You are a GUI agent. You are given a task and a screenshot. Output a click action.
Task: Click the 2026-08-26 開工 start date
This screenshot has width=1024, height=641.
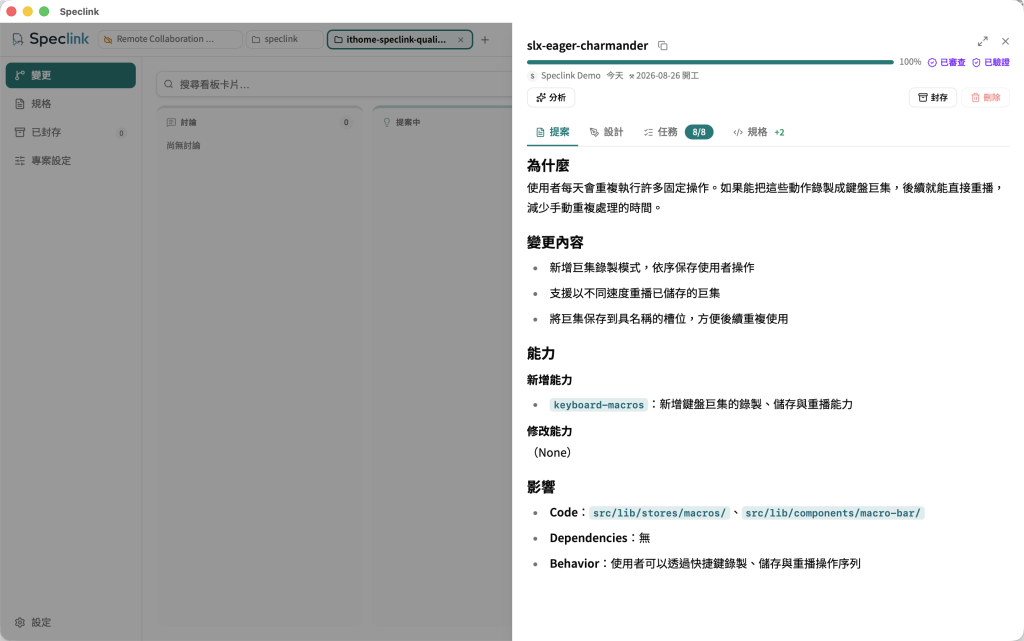tap(664, 76)
